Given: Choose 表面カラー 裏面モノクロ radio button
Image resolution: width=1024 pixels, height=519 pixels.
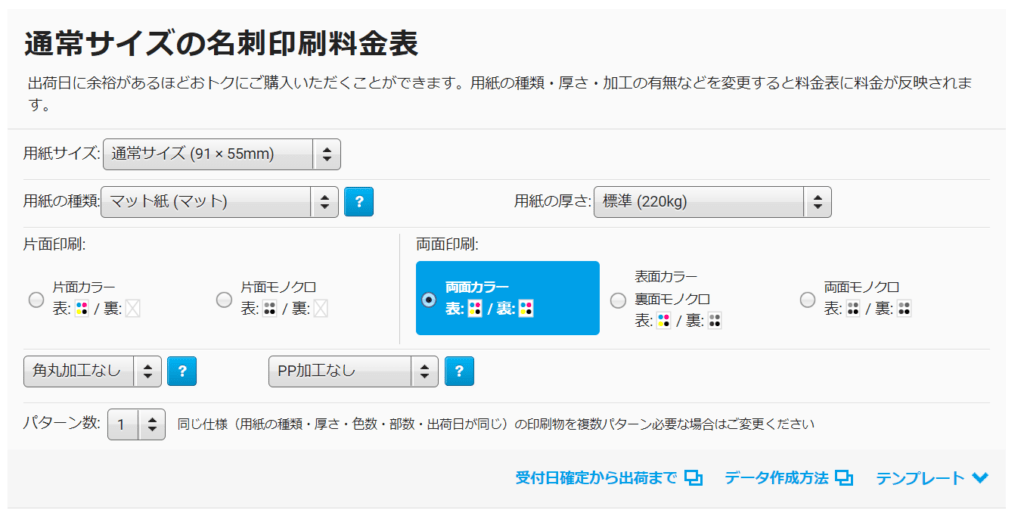Looking at the screenshot, I should (x=618, y=300).
